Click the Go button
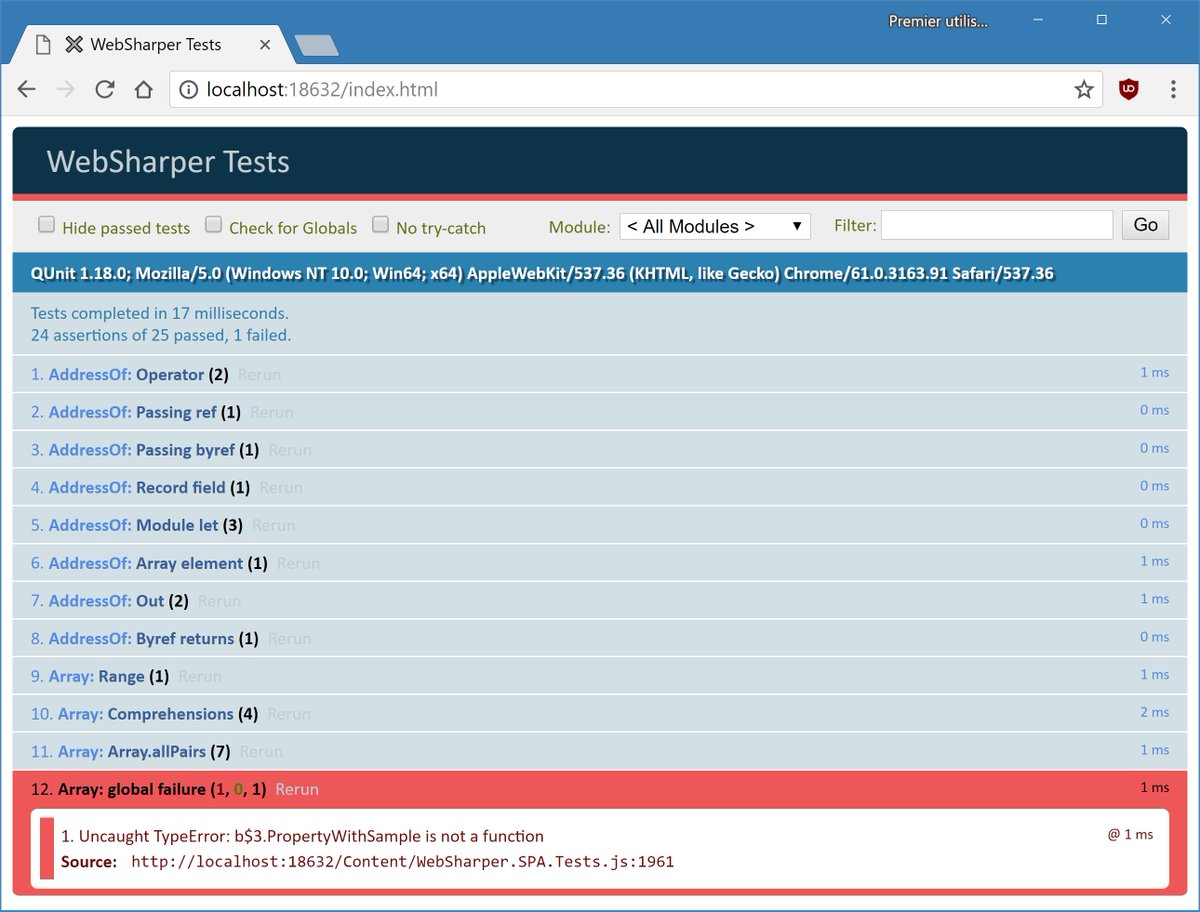The height and width of the screenshot is (912, 1200). [1146, 225]
